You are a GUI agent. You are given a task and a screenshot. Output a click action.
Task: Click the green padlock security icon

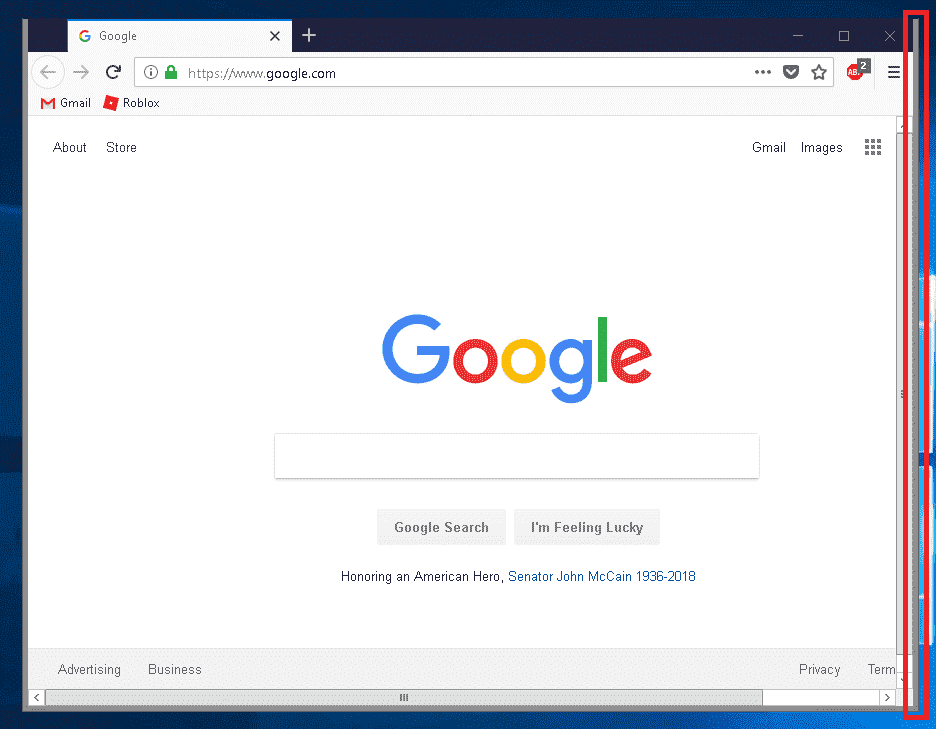171,73
